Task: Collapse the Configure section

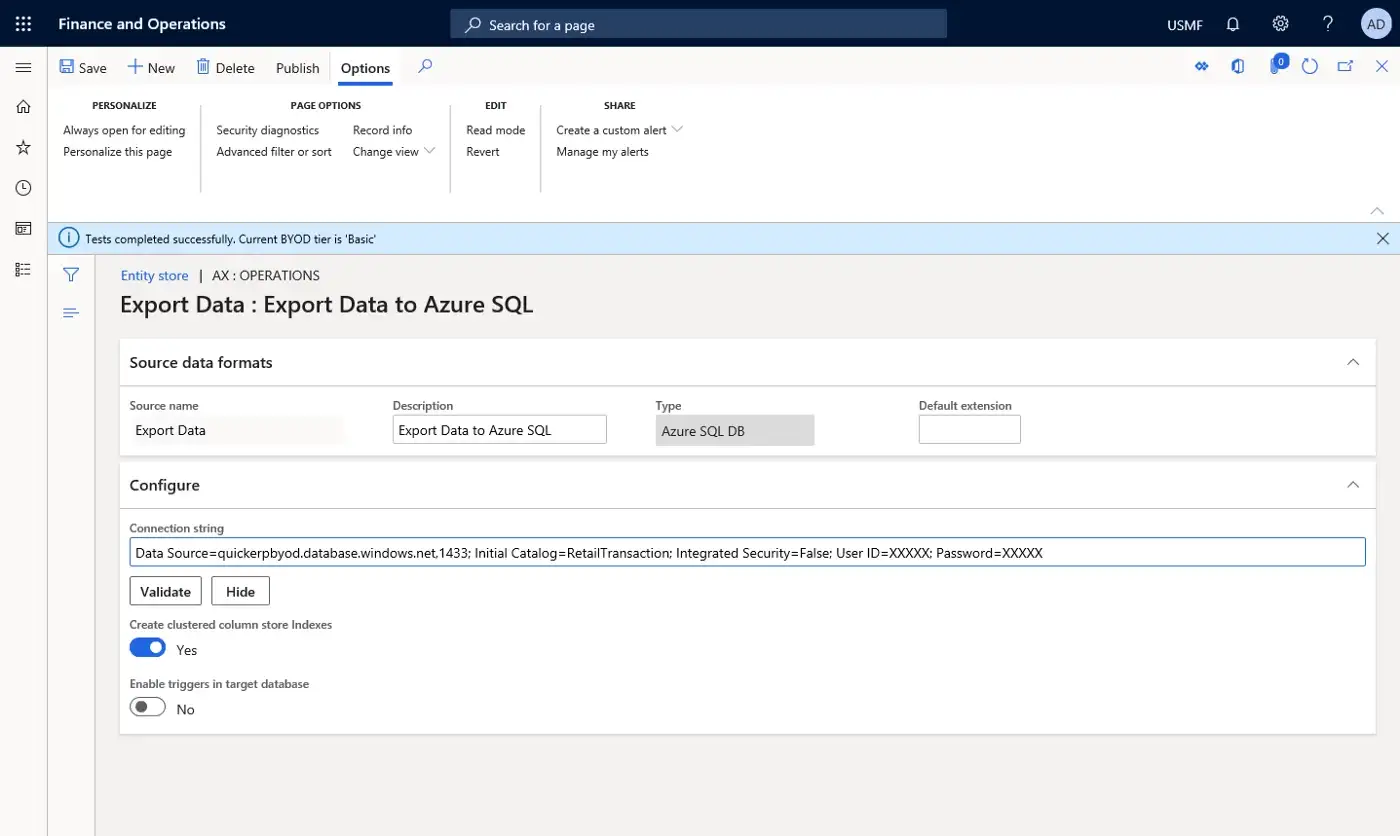Action: coord(1353,484)
